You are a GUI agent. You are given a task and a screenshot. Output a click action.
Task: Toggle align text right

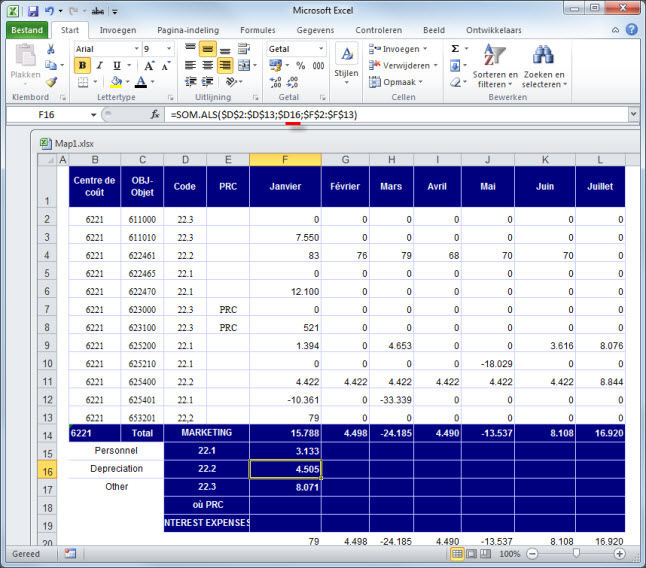click(225, 65)
